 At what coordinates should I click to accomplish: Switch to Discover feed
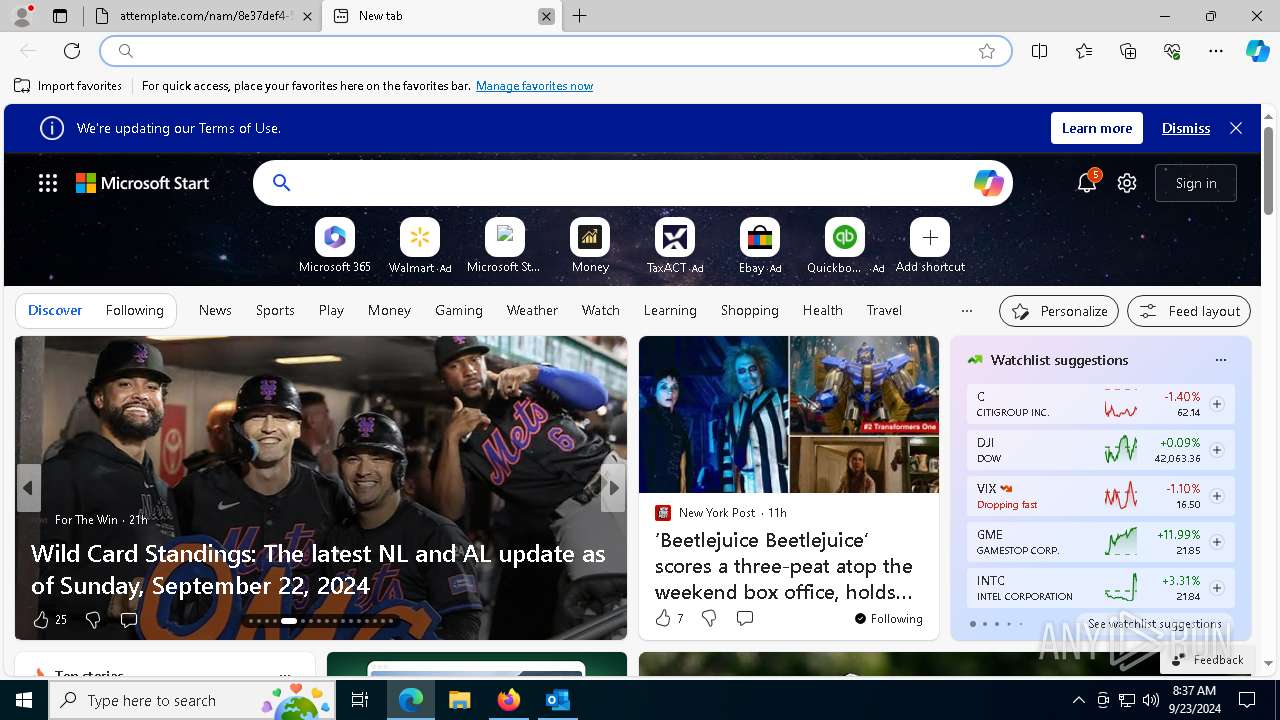(x=55, y=310)
